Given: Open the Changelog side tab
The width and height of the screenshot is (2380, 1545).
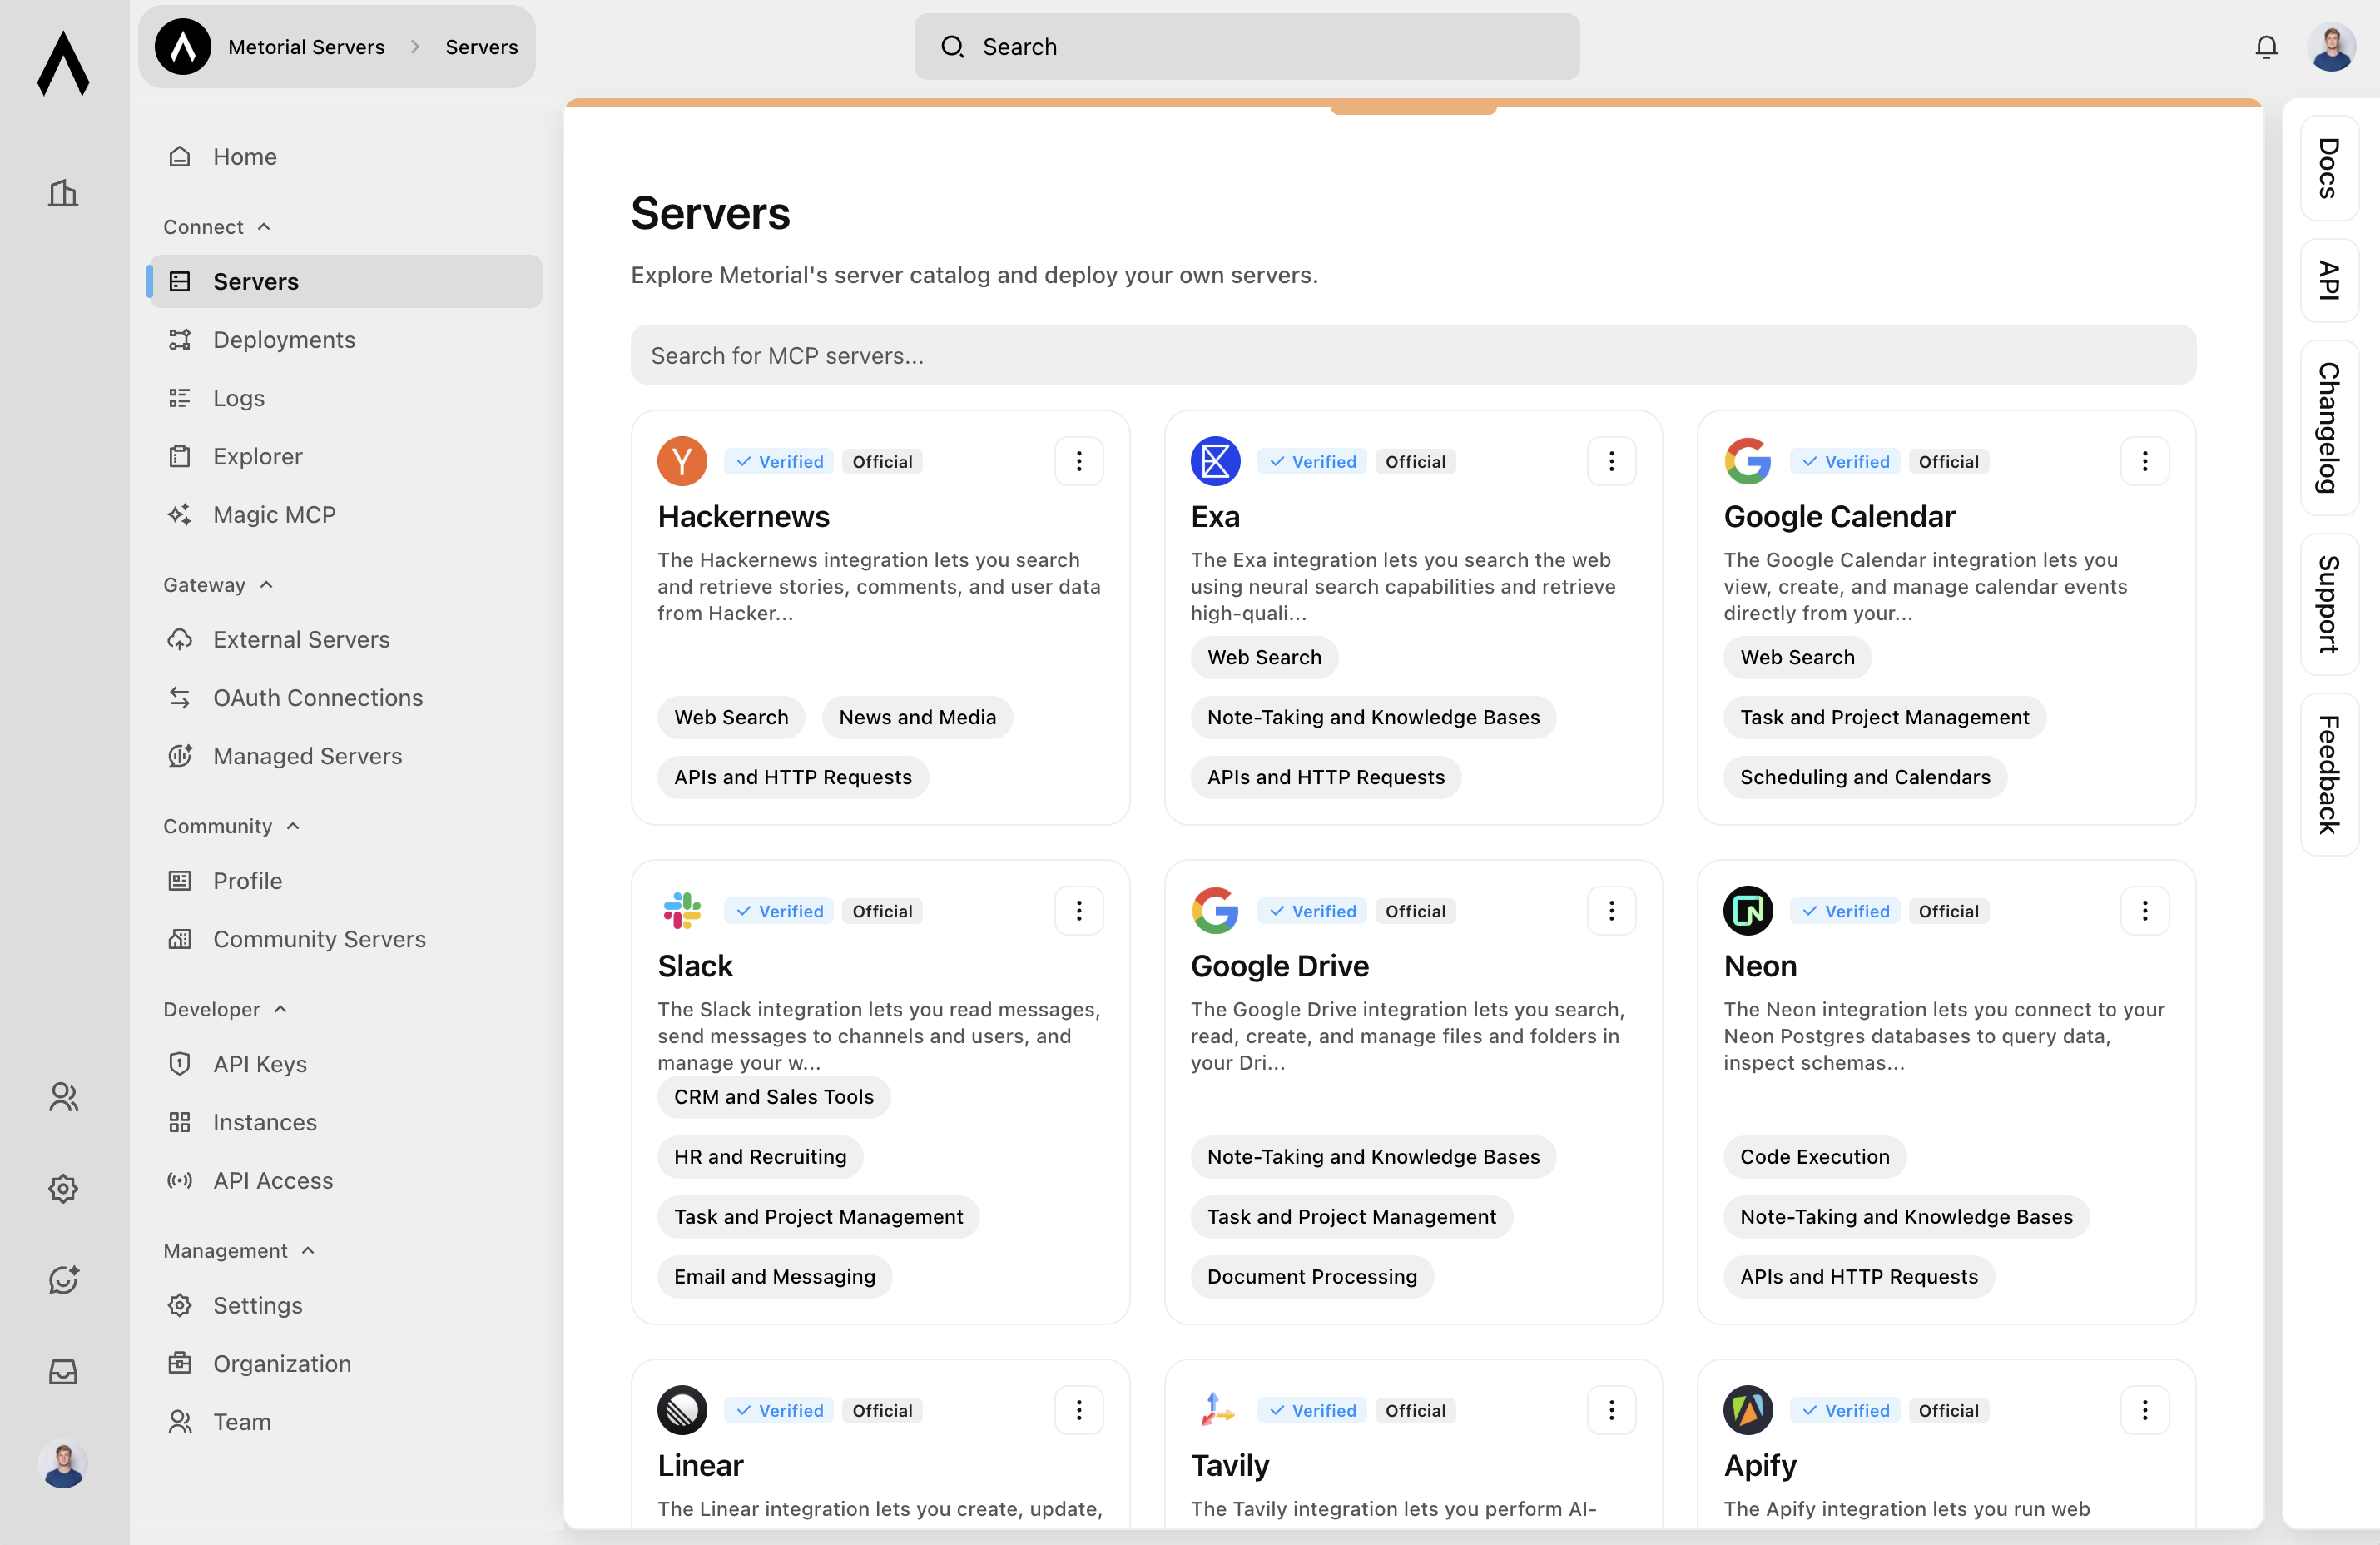Looking at the screenshot, I should [x=2328, y=427].
